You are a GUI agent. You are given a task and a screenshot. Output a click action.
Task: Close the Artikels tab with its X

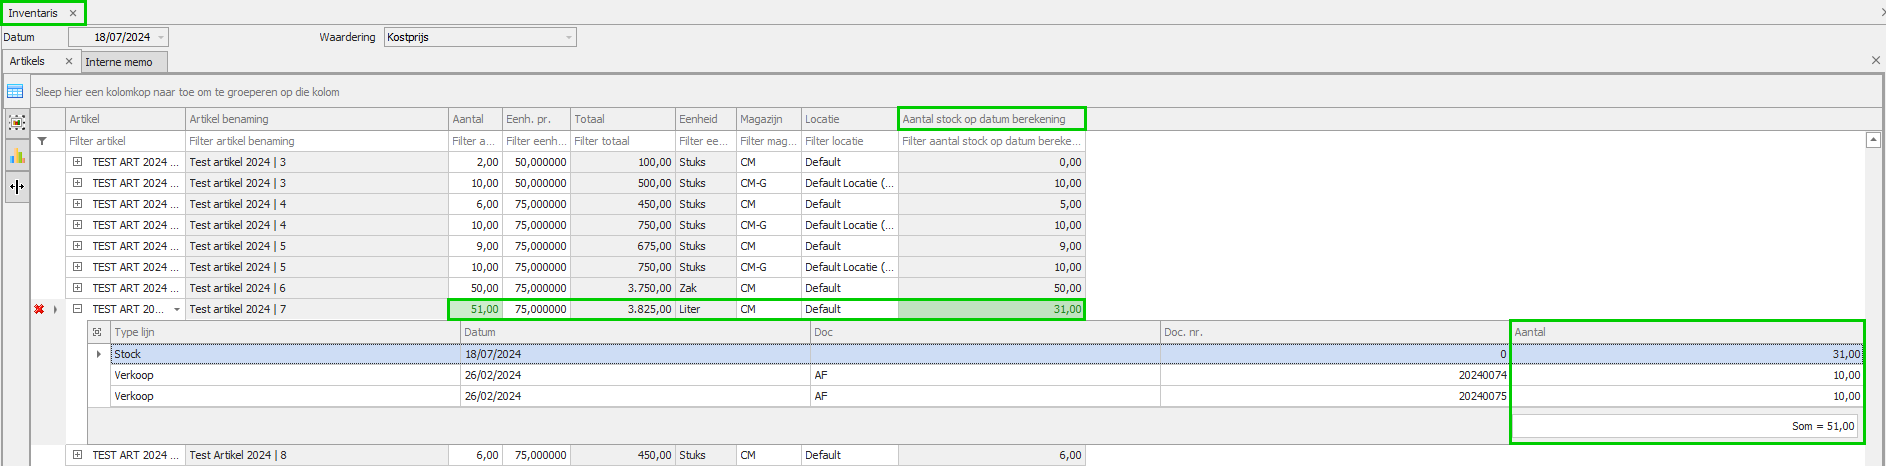pos(69,61)
